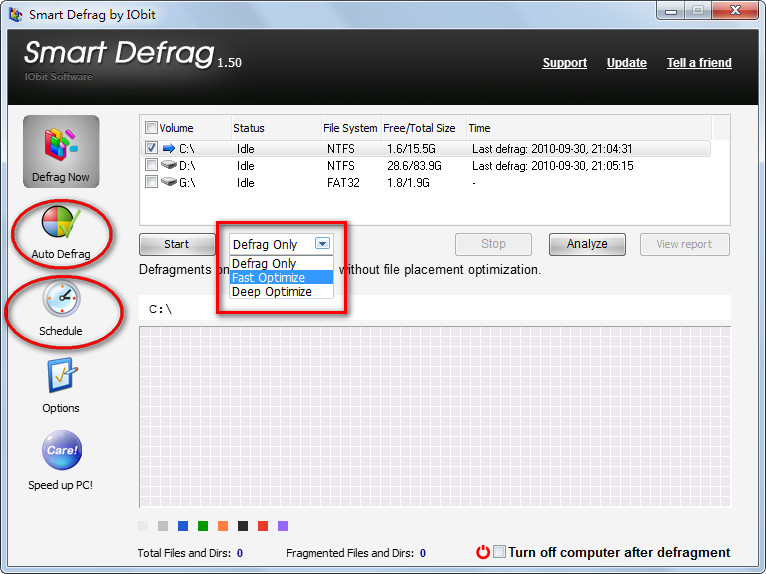Check the D:\ volume checkbox
766x574 pixels.
click(151, 165)
